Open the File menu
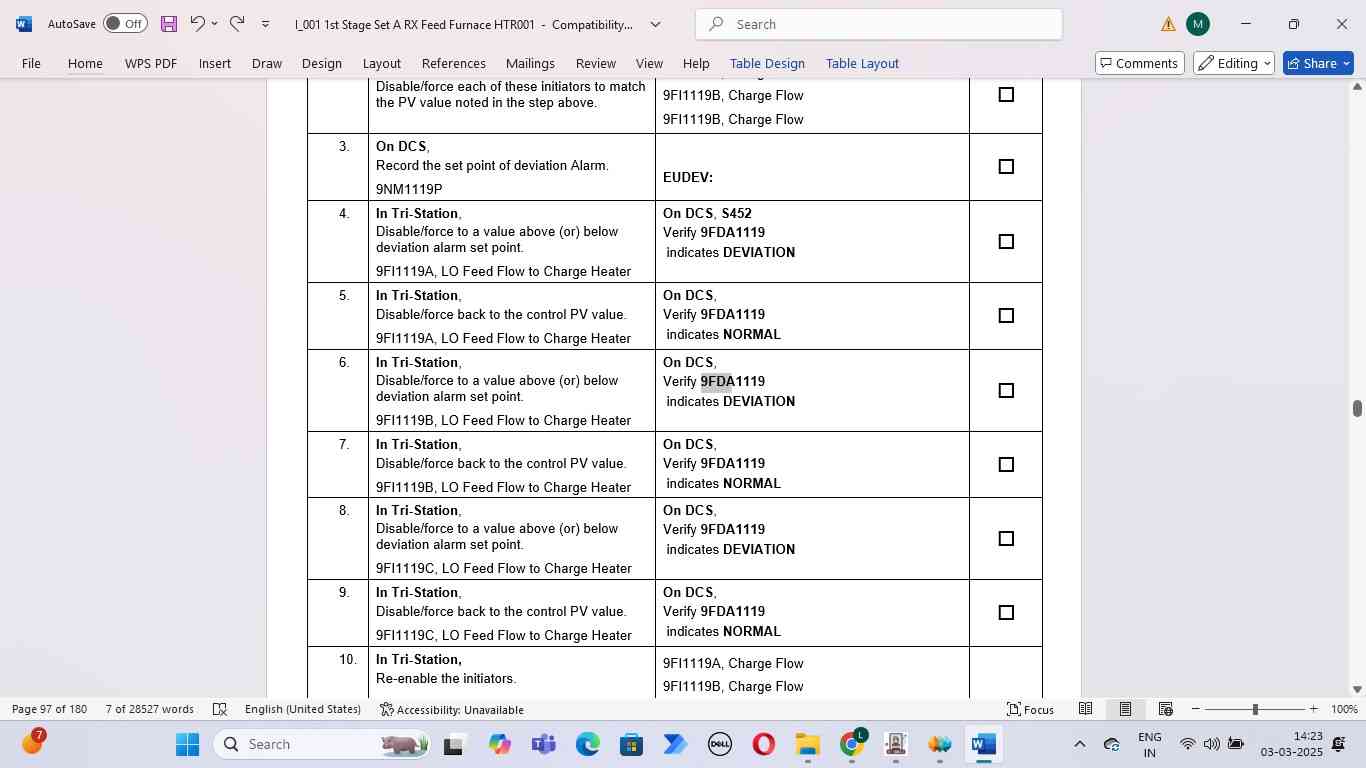1366x768 pixels. [x=31, y=63]
